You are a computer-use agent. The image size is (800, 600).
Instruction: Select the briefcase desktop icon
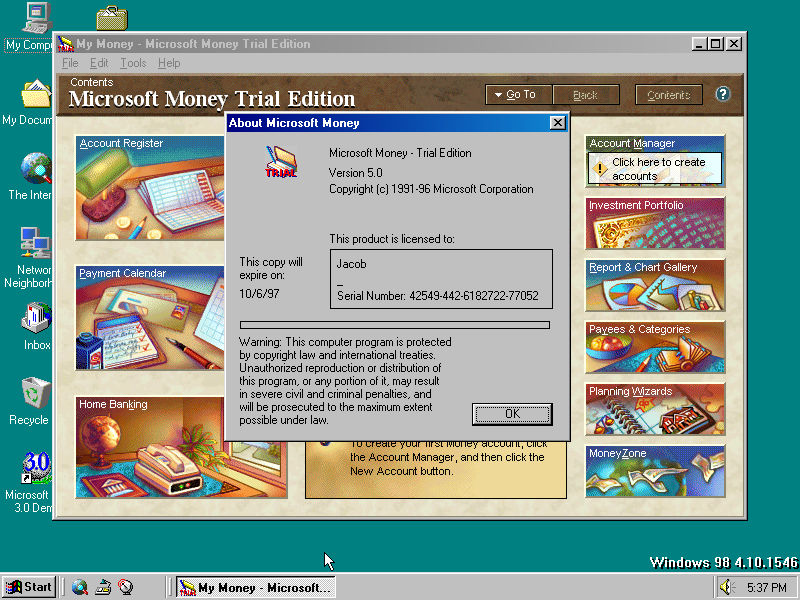(112, 18)
